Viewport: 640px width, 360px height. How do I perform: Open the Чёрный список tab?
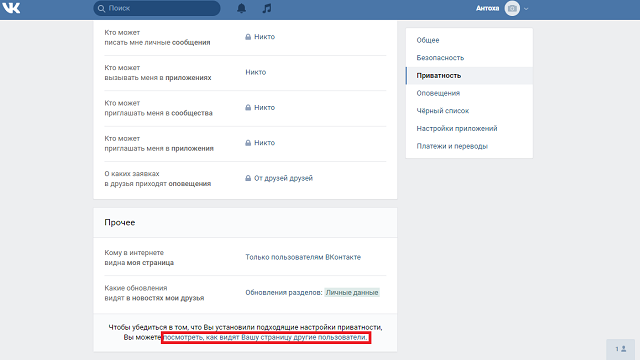(x=469, y=111)
